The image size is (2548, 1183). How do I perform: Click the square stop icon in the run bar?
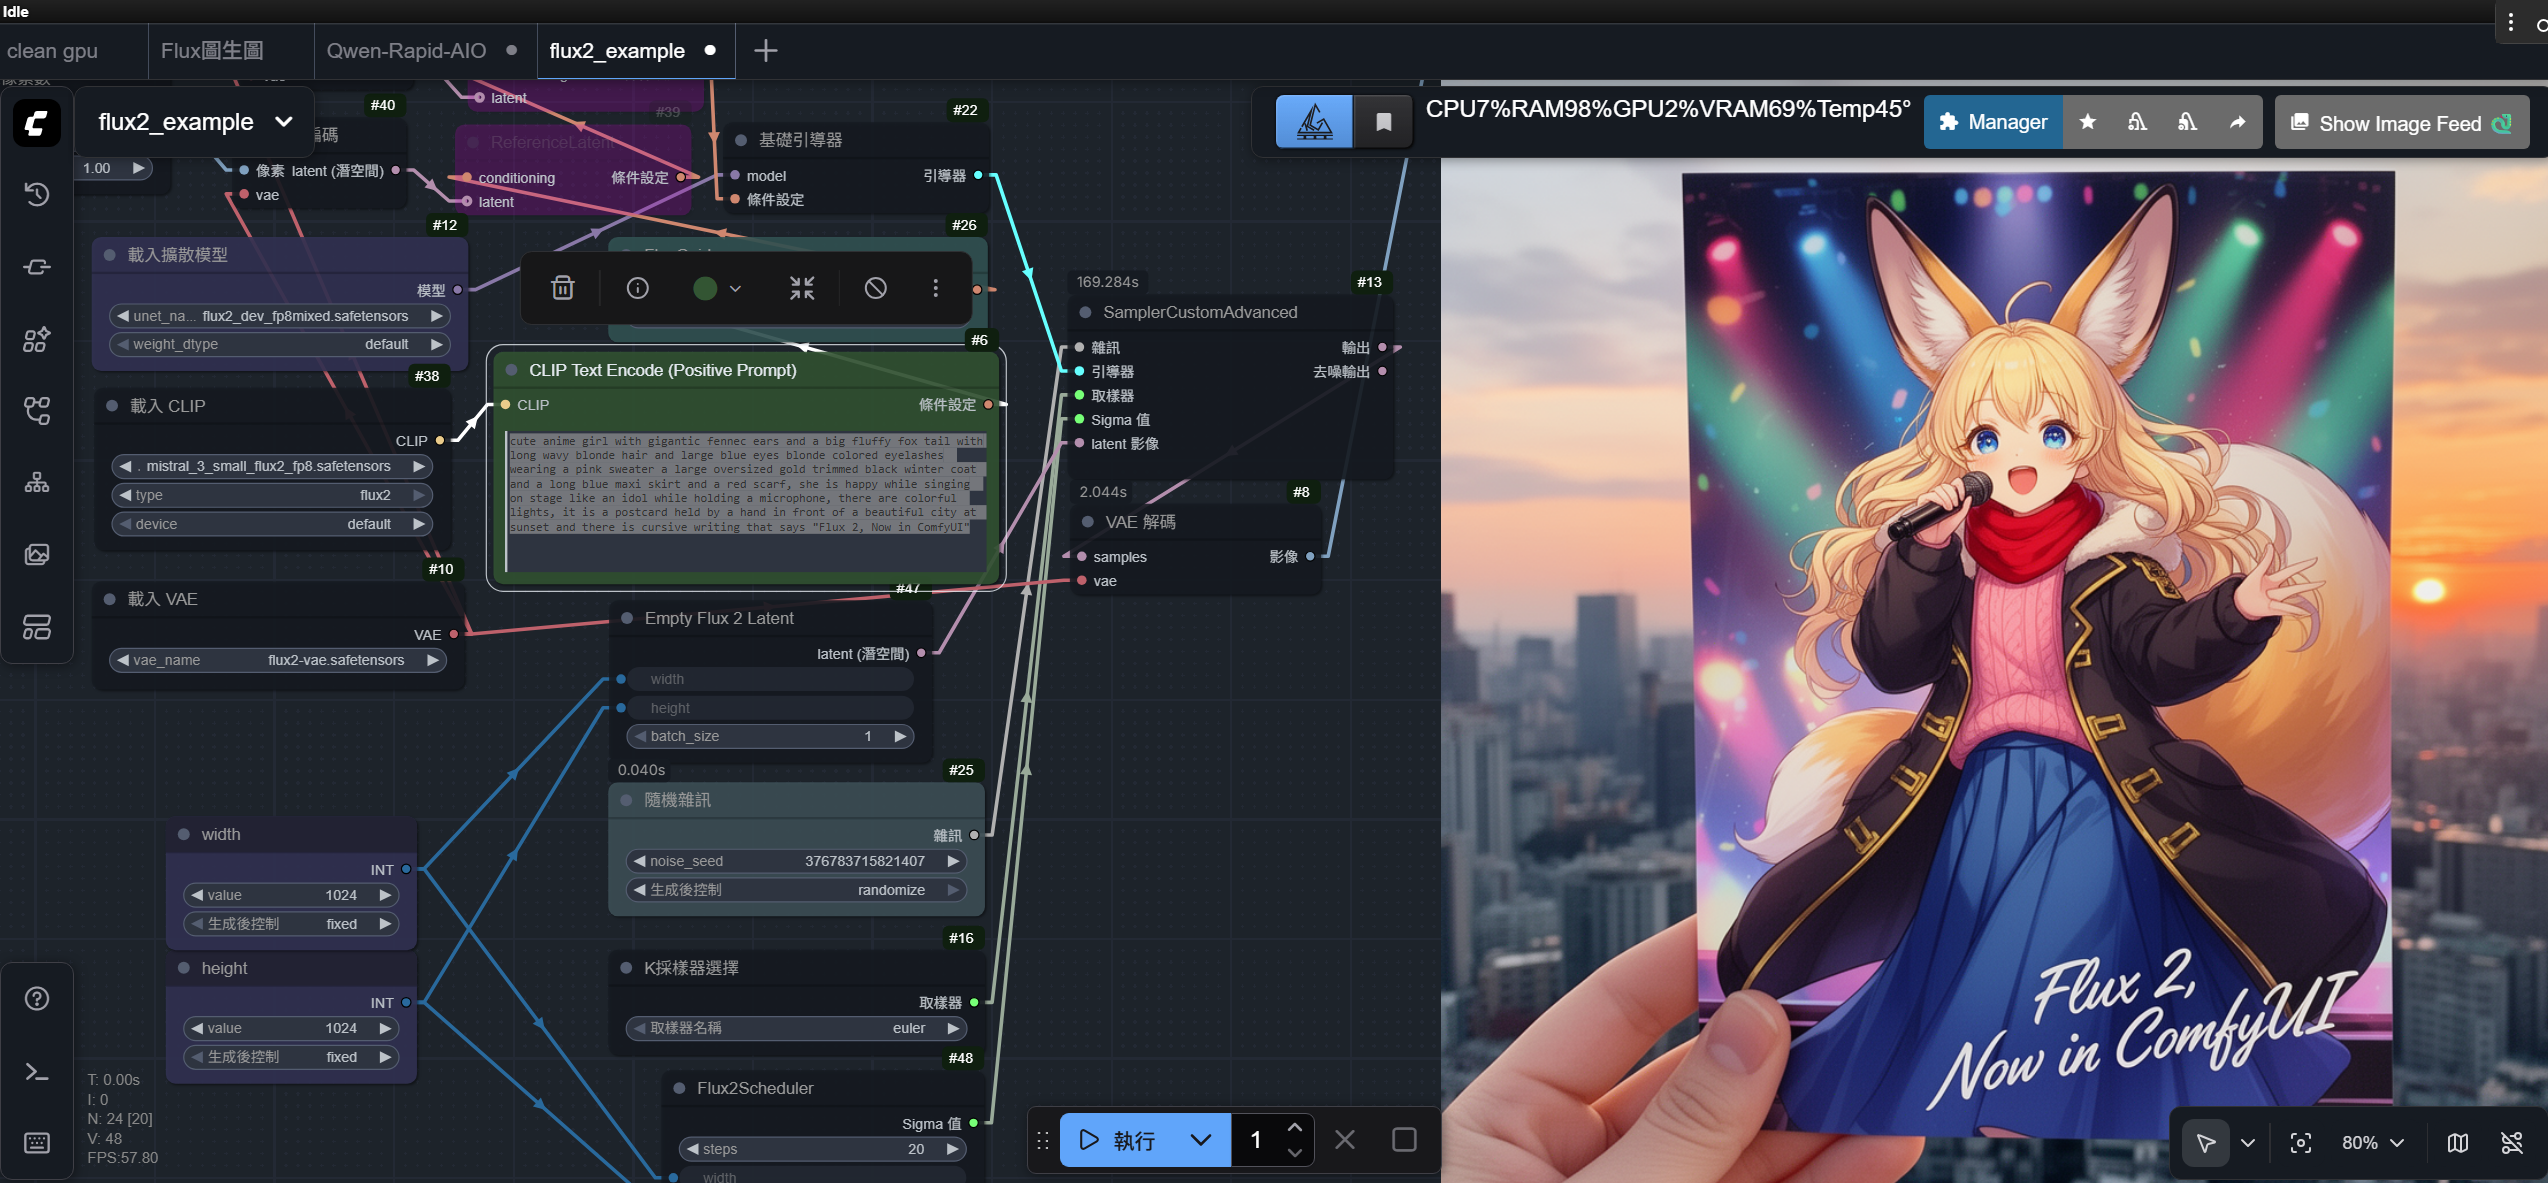(1405, 1140)
